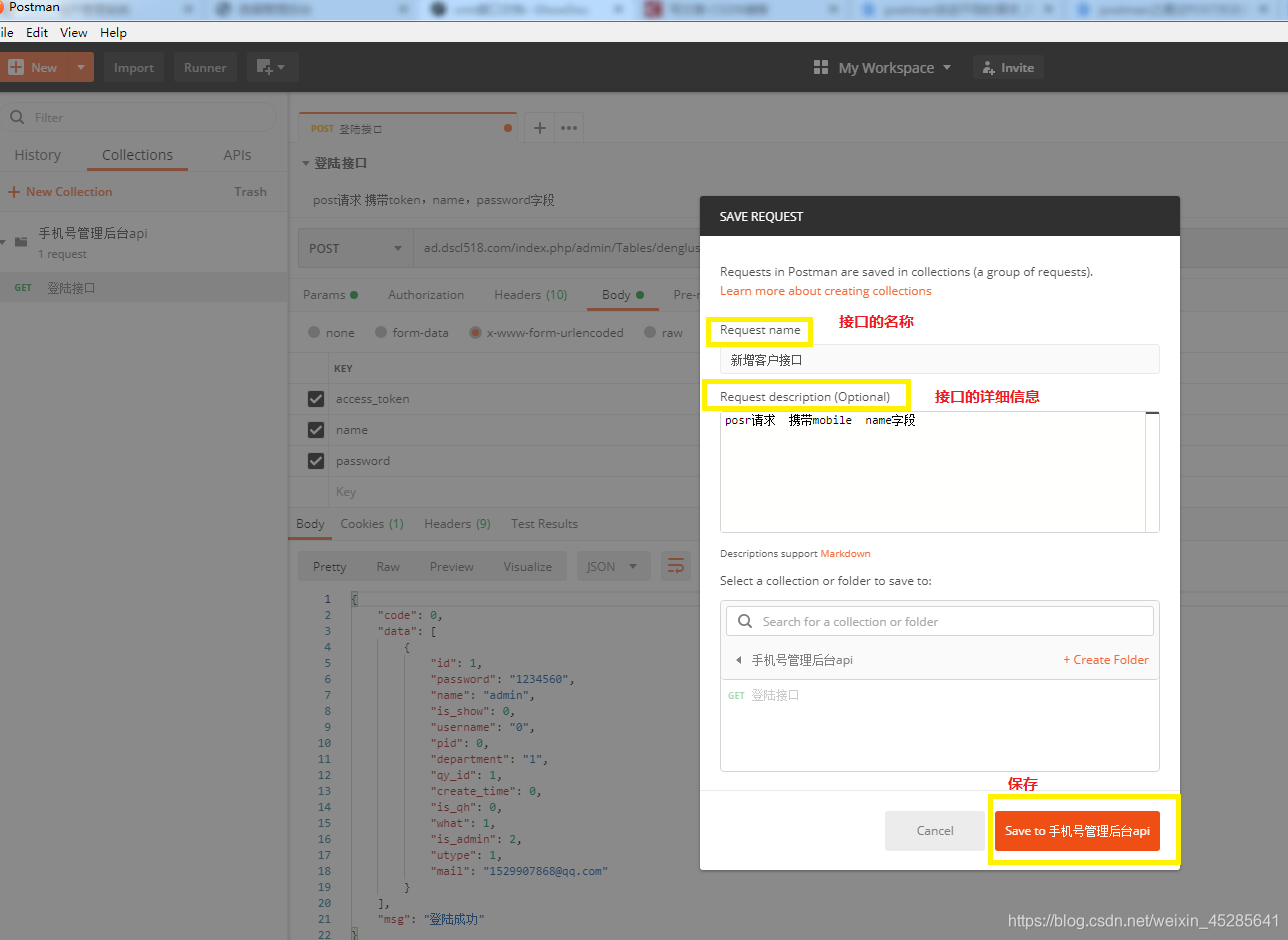Open the Authorization tab
1288x940 pixels.
pos(426,295)
